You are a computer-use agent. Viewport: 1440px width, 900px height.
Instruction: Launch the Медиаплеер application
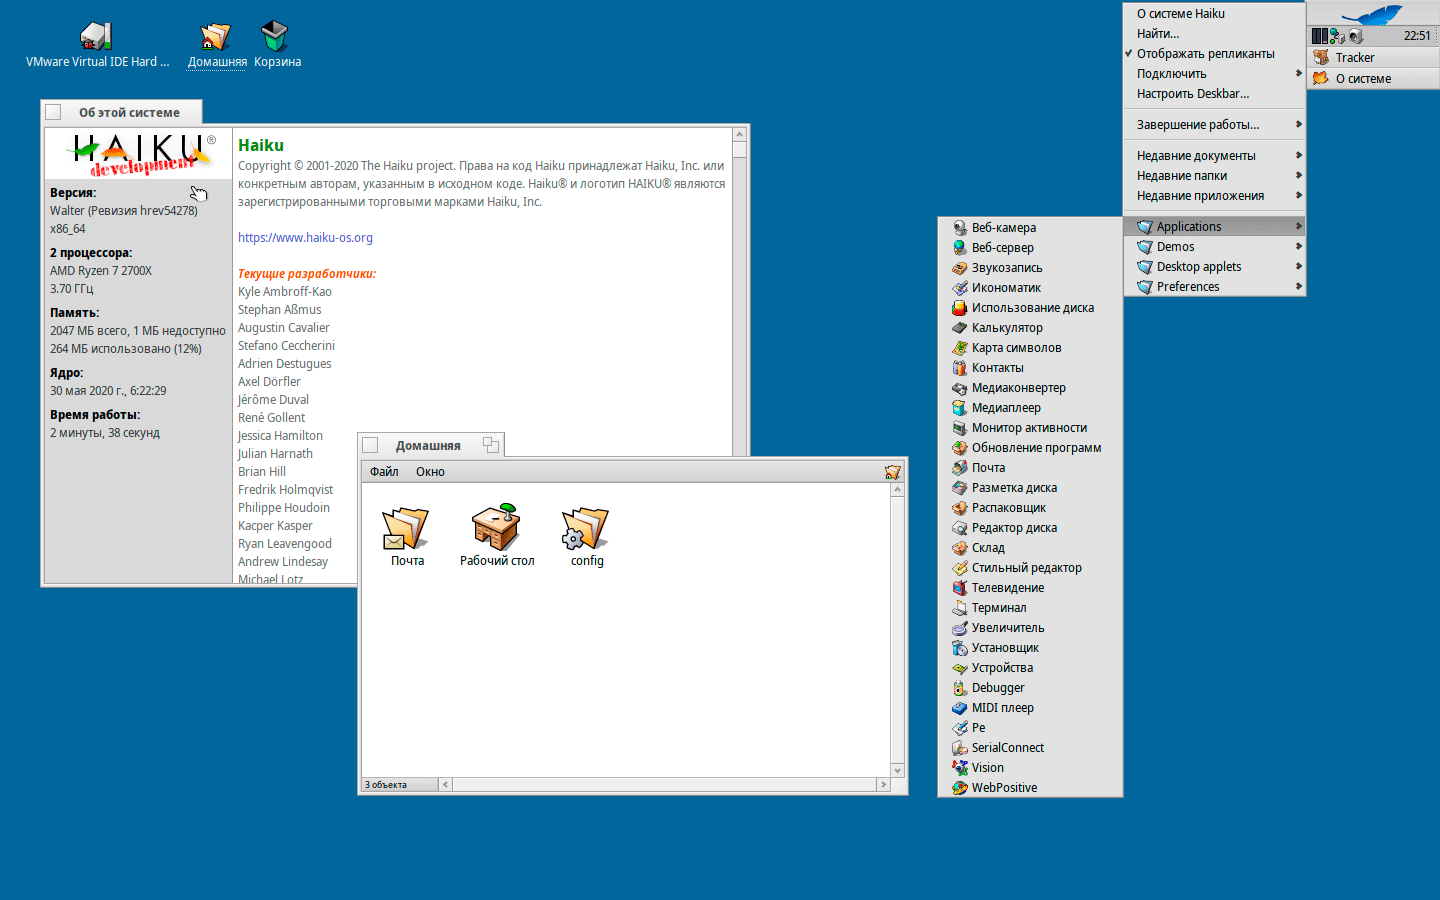tap(1030, 408)
